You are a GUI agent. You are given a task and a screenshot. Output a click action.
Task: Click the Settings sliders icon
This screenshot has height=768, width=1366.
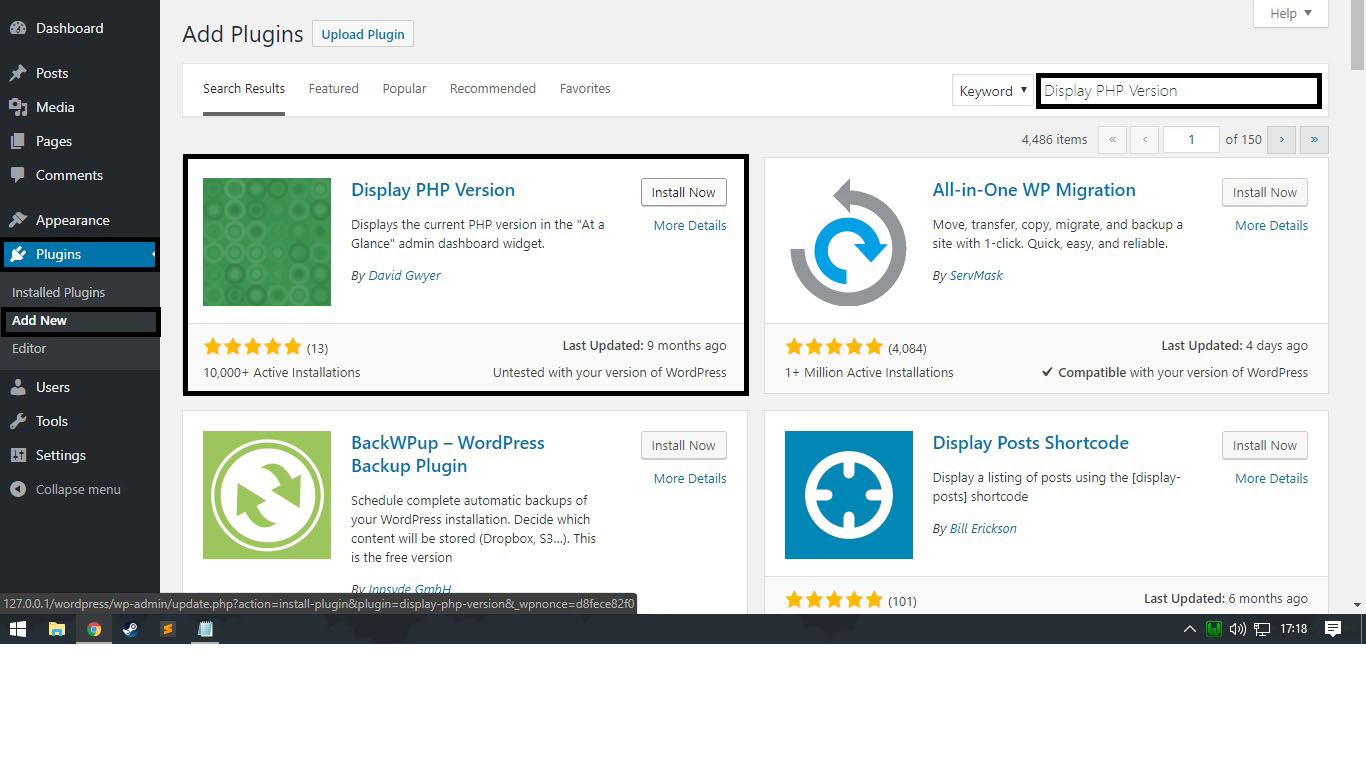click(x=18, y=455)
